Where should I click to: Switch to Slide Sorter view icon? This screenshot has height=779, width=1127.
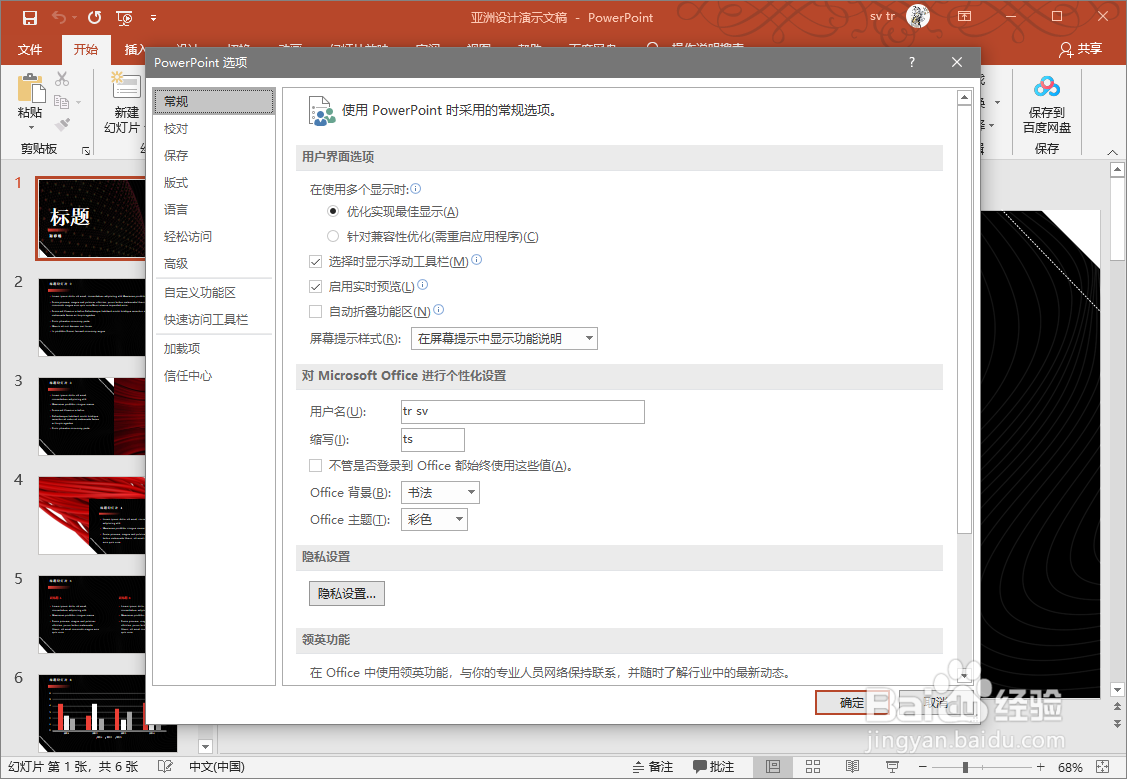click(x=813, y=767)
